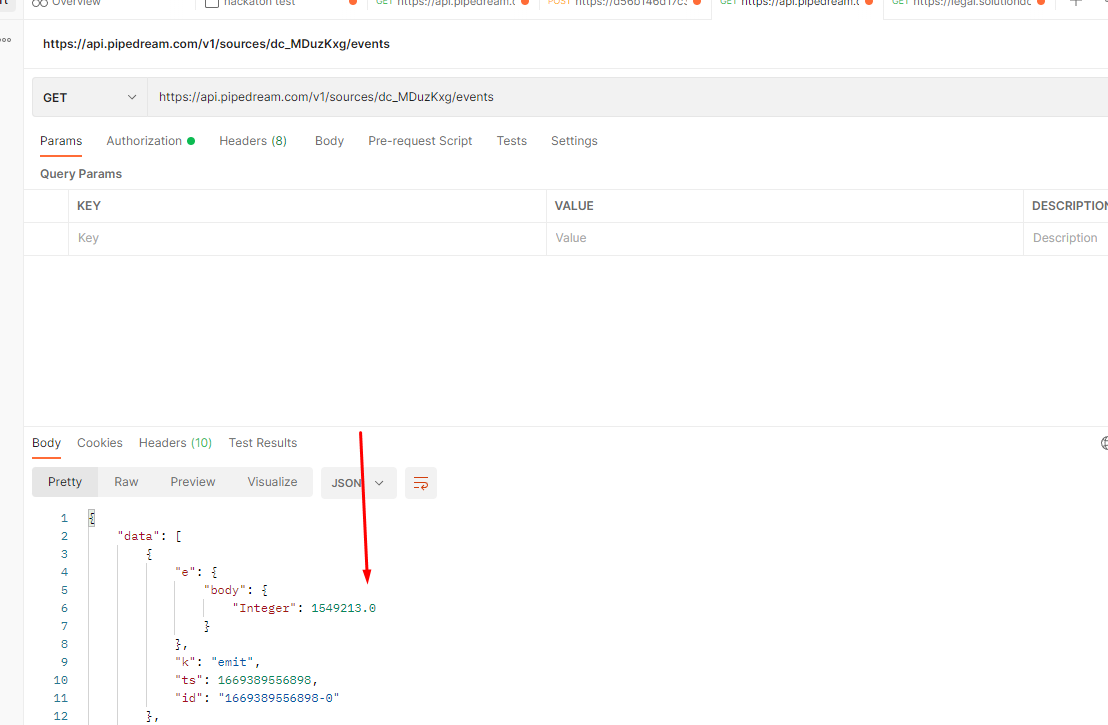The height and width of the screenshot is (725, 1108).
Task: View the response Cookies tab
Action: pyautogui.click(x=100, y=443)
